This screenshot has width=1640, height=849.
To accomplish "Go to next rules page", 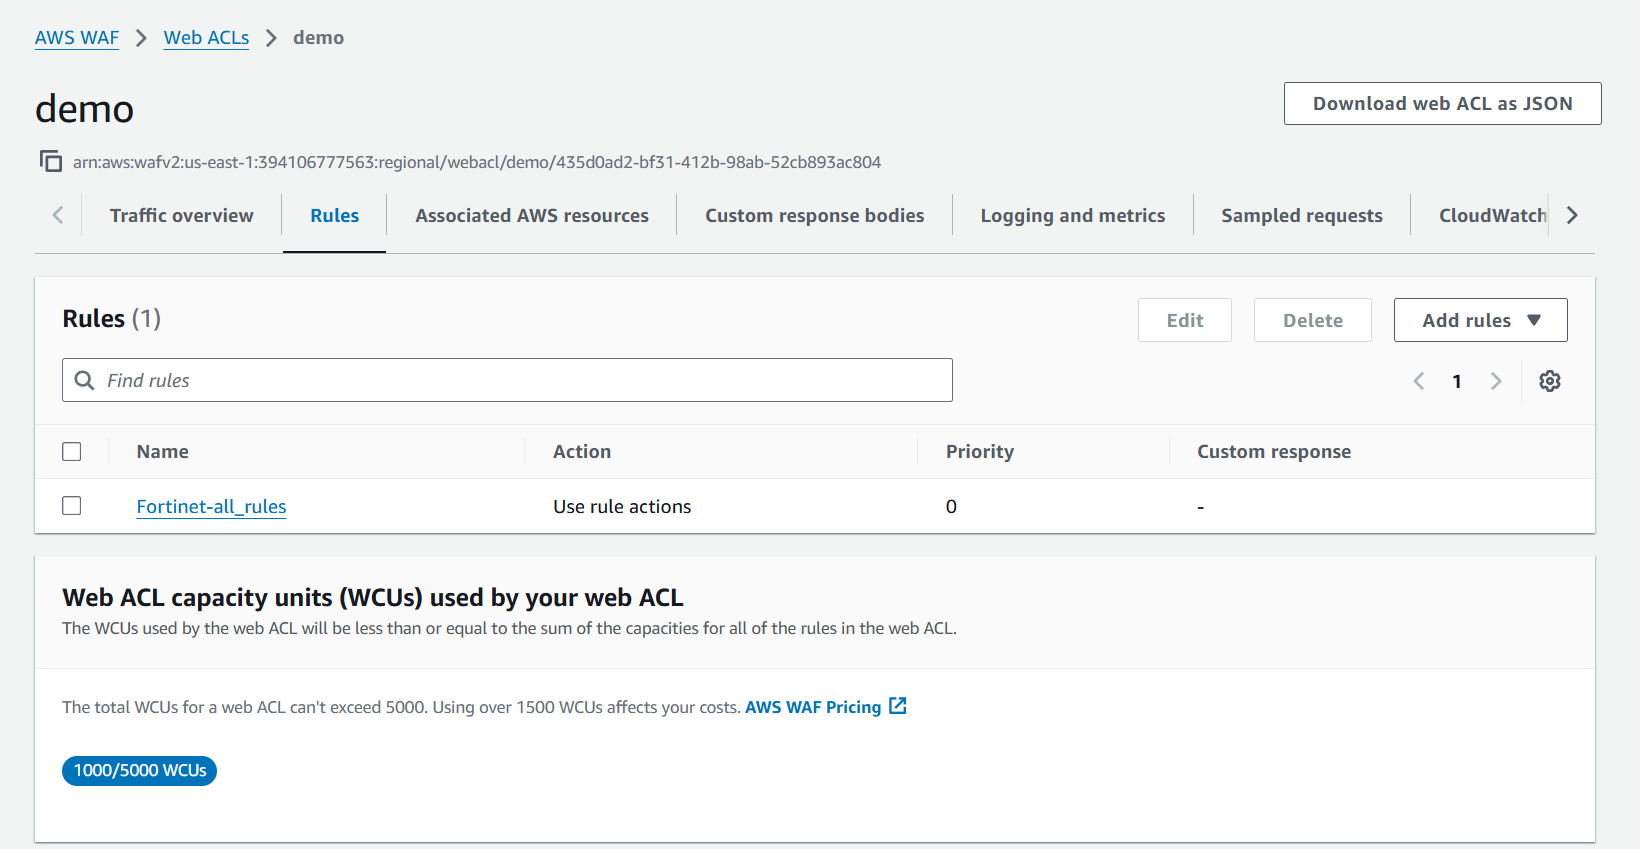I will click(x=1495, y=381).
